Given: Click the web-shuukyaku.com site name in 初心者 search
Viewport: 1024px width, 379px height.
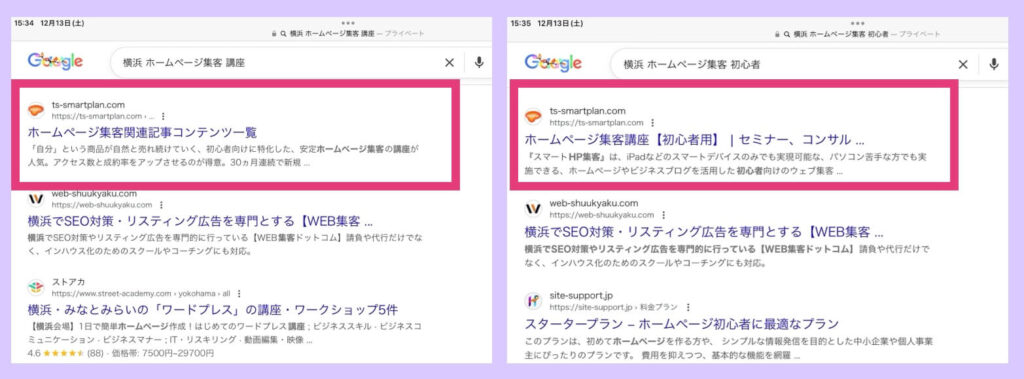Looking at the screenshot, I should pyautogui.click(x=594, y=203).
